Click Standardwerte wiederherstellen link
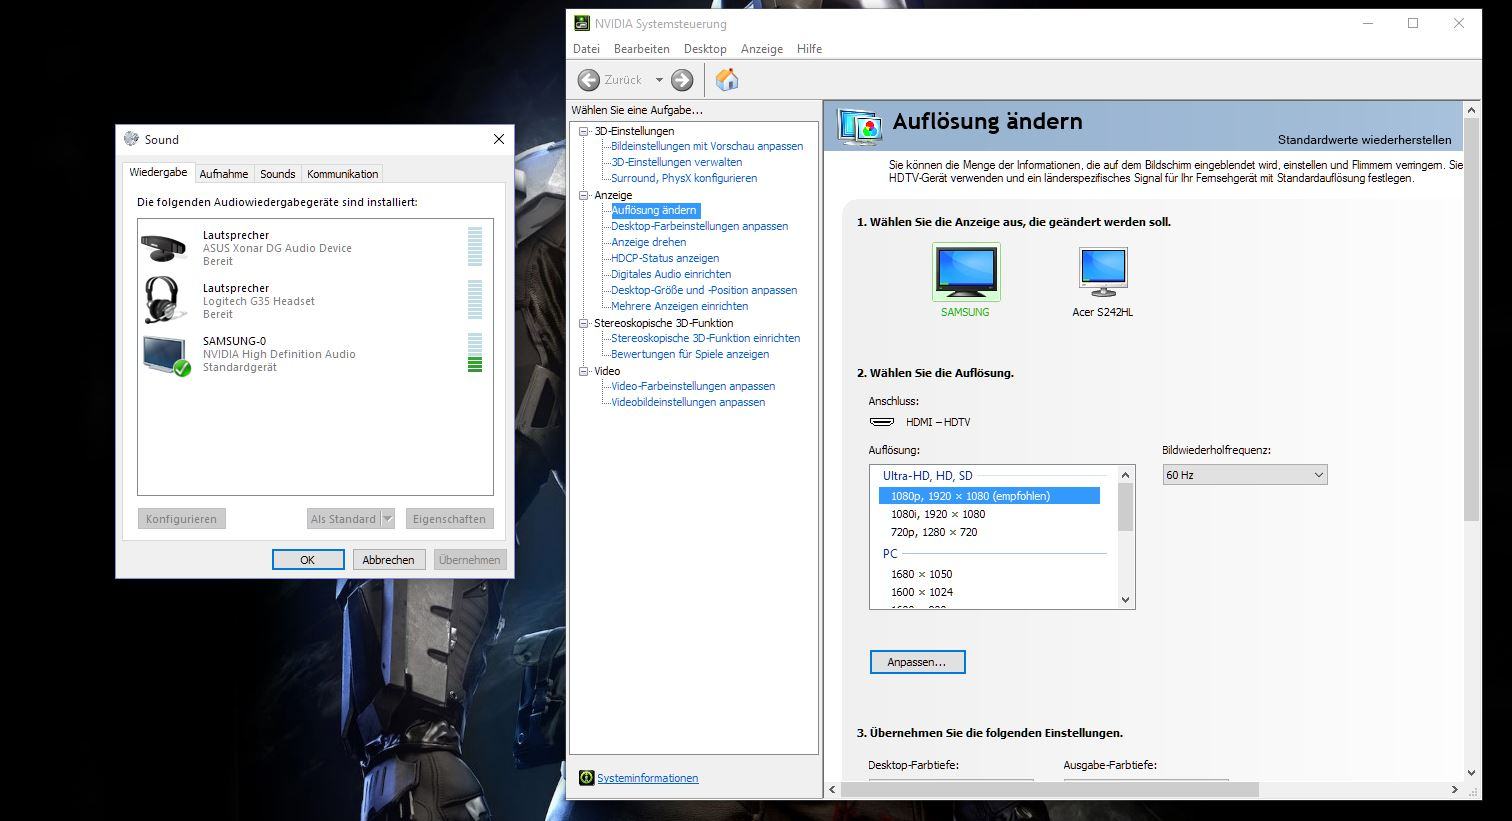The image size is (1512, 821). (1365, 140)
